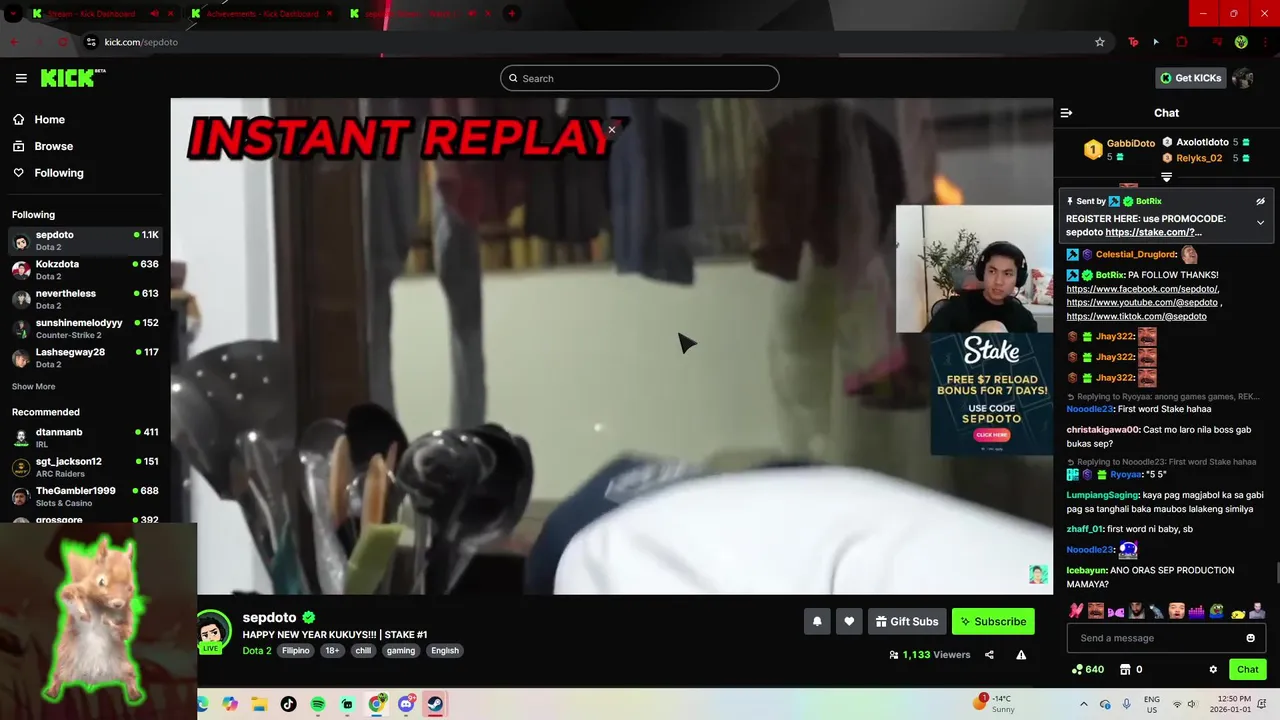Open the emoji picker in chat input
Screen dimensions: 1280x720
click(x=1250, y=638)
